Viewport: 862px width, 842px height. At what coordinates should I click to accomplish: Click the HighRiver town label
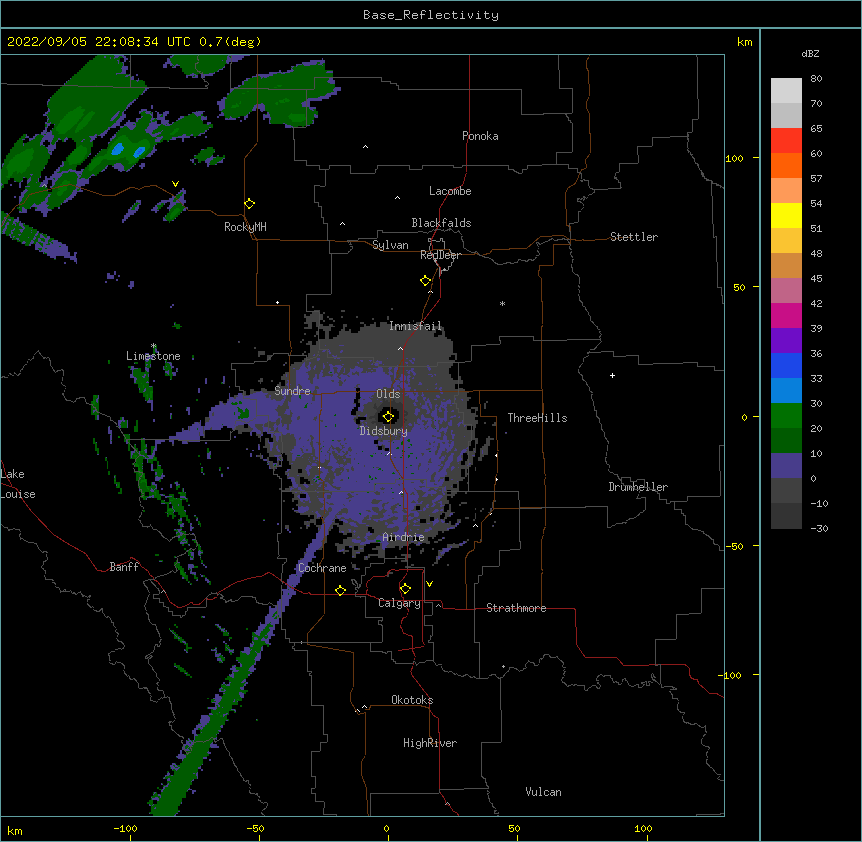430,743
